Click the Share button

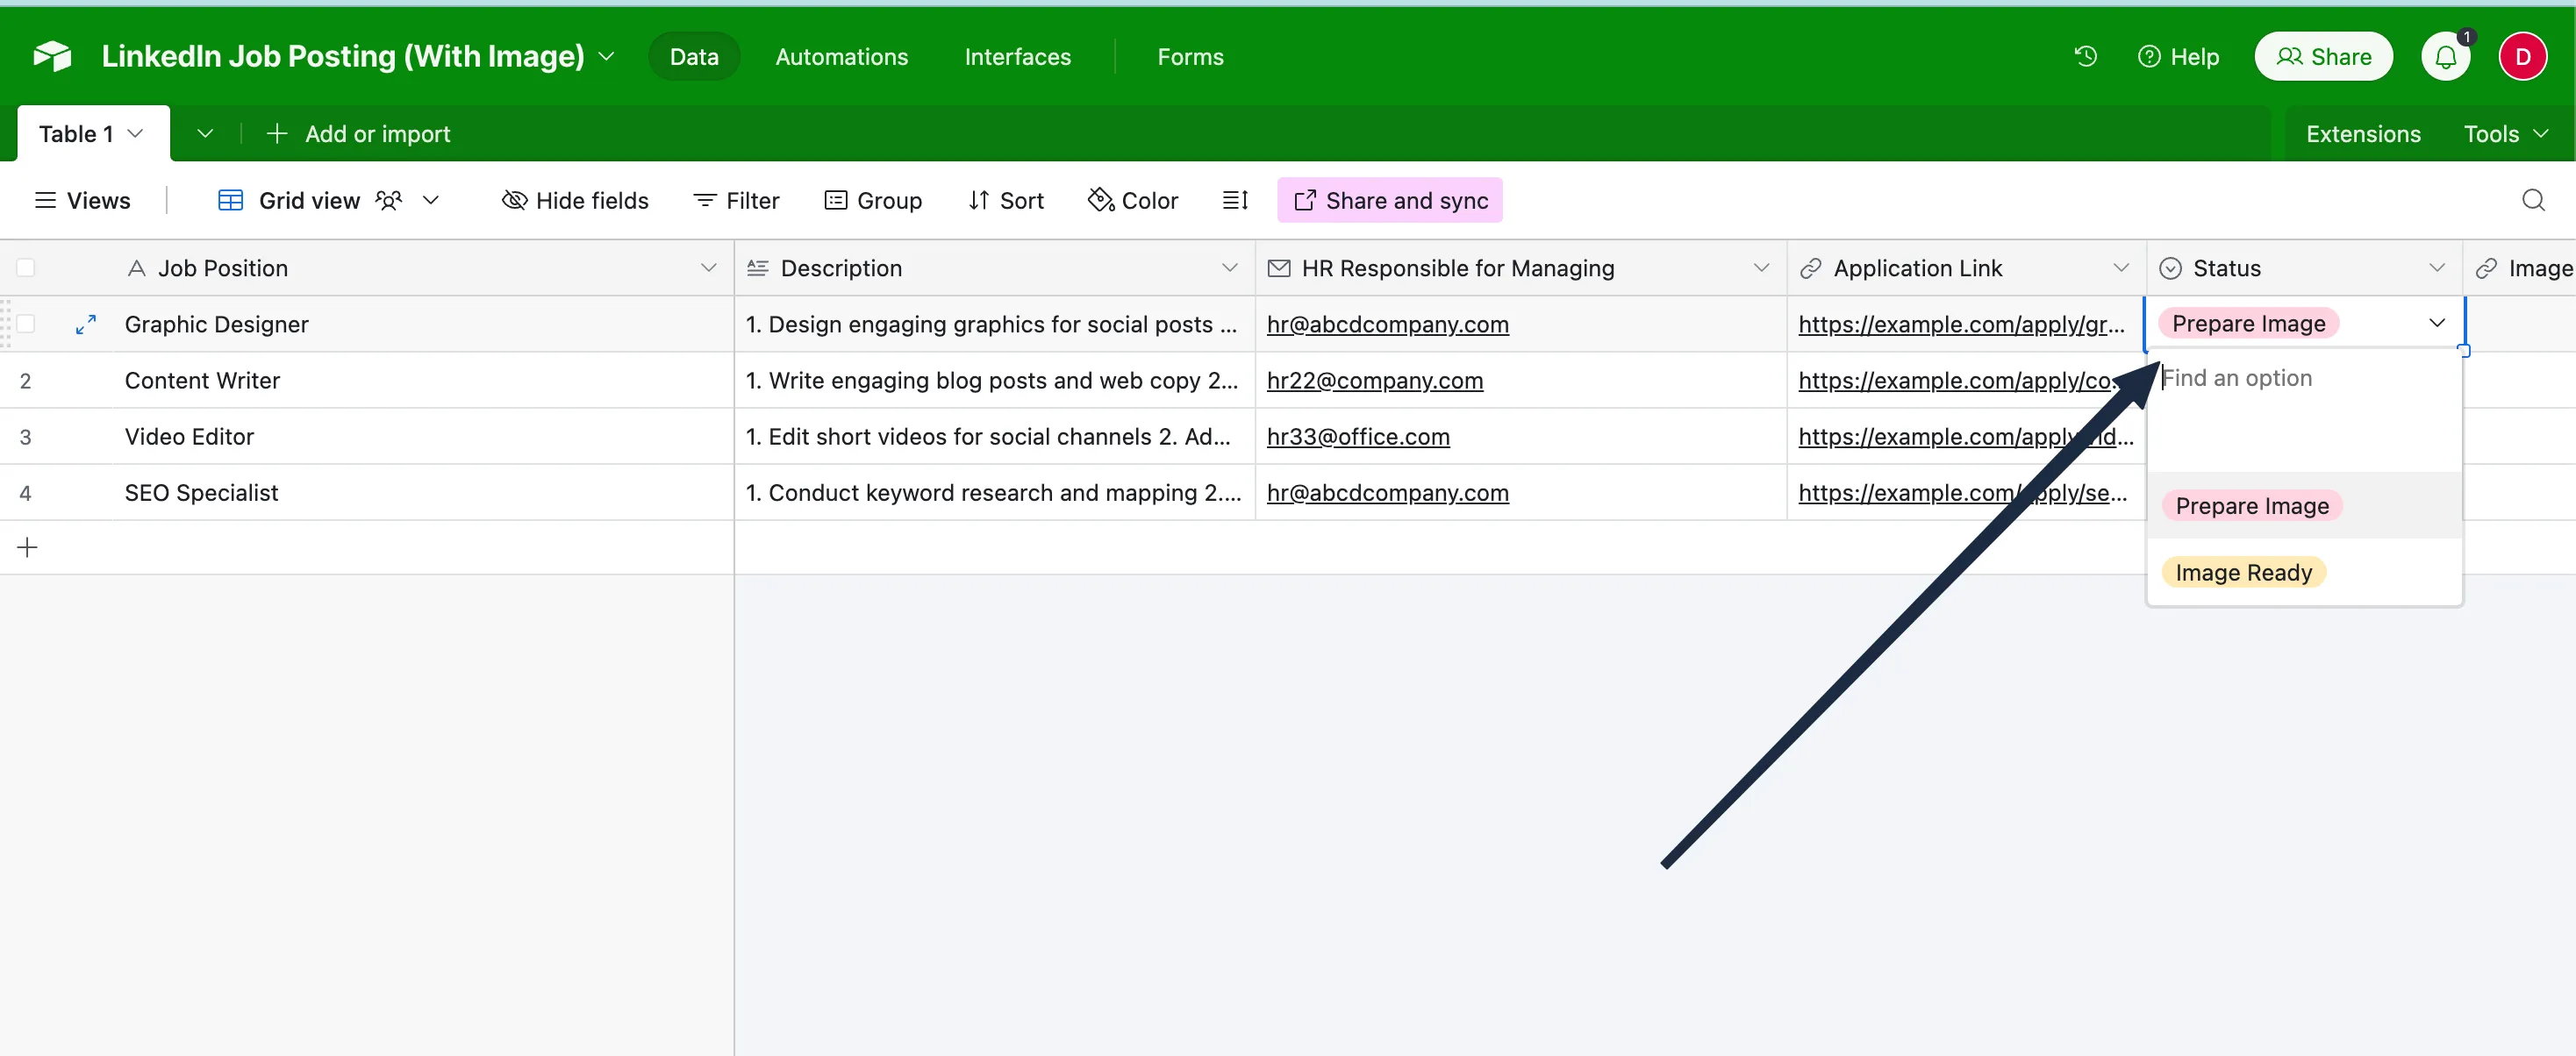click(2323, 57)
